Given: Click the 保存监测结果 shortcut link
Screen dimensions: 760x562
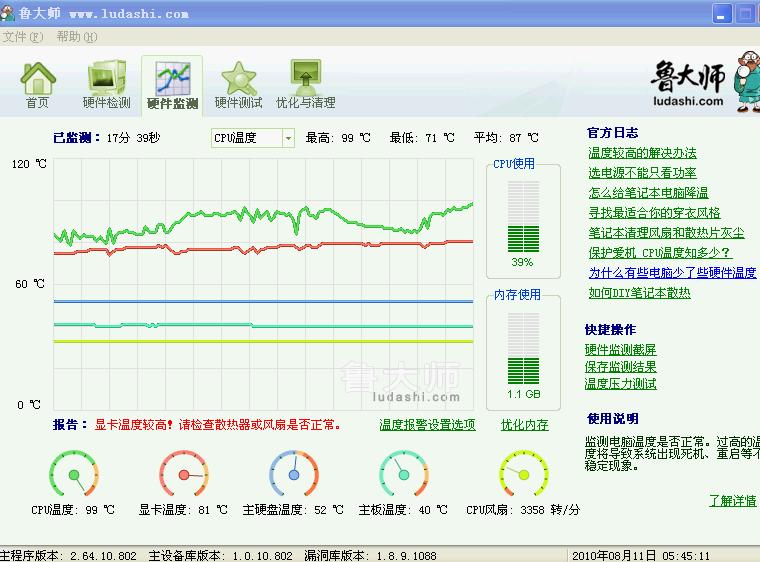Looking at the screenshot, I should point(620,366).
